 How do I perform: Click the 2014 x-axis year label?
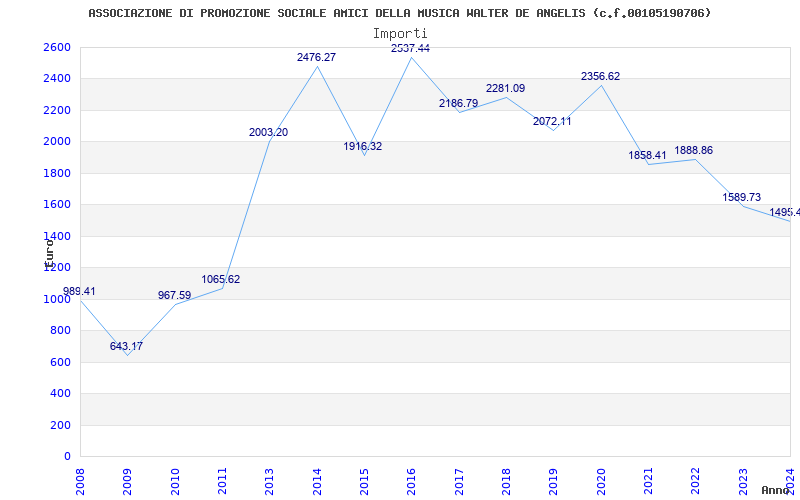click(317, 481)
